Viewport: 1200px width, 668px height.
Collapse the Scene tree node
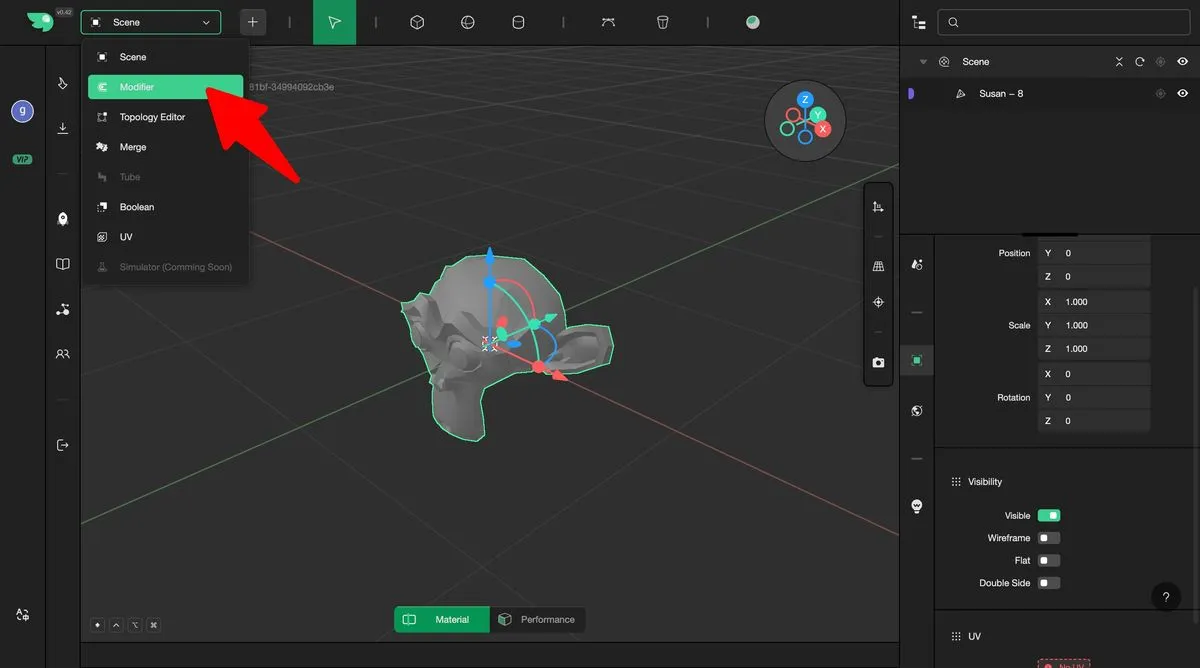point(923,62)
